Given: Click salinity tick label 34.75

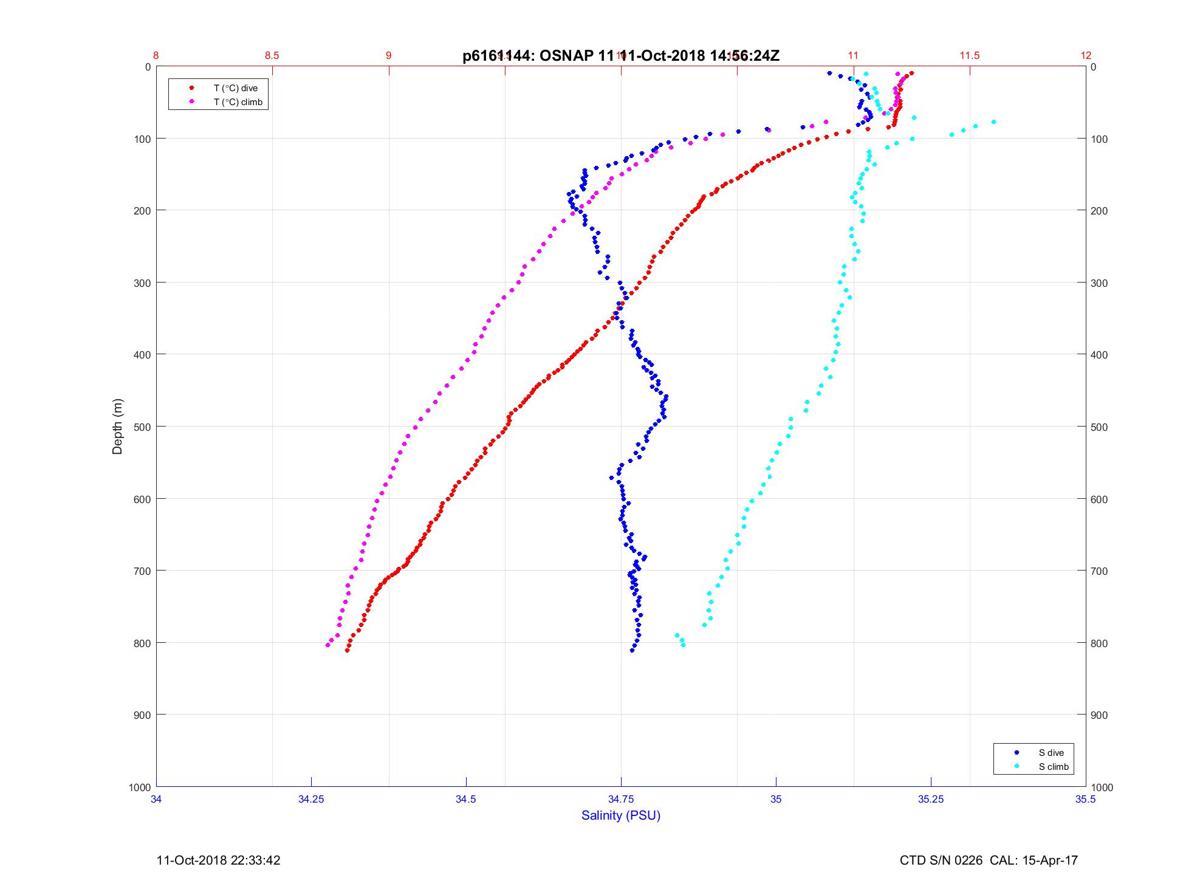Looking at the screenshot, I should pyautogui.click(x=621, y=799).
